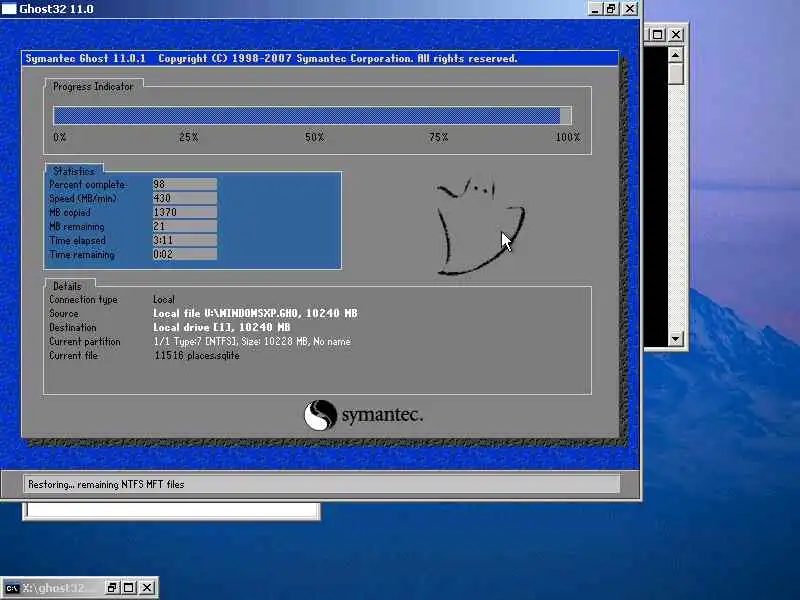The height and width of the screenshot is (600, 800).
Task: Click the Restoring remaining NTFS MFT files status
Action: click(x=106, y=484)
